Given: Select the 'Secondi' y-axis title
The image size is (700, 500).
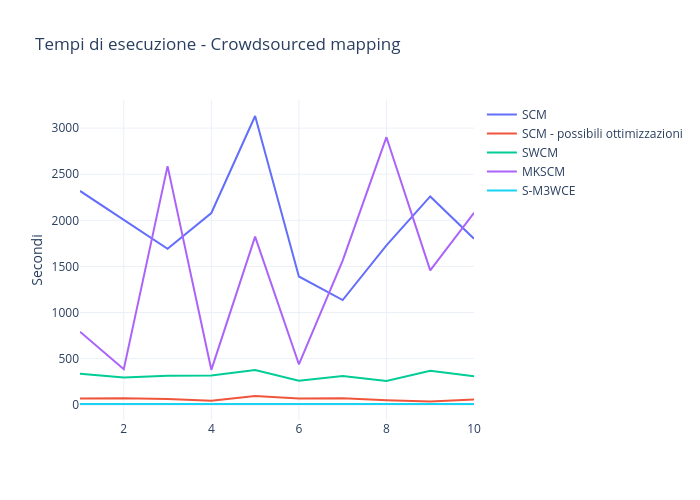Looking at the screenshot, I should [37, 259].
